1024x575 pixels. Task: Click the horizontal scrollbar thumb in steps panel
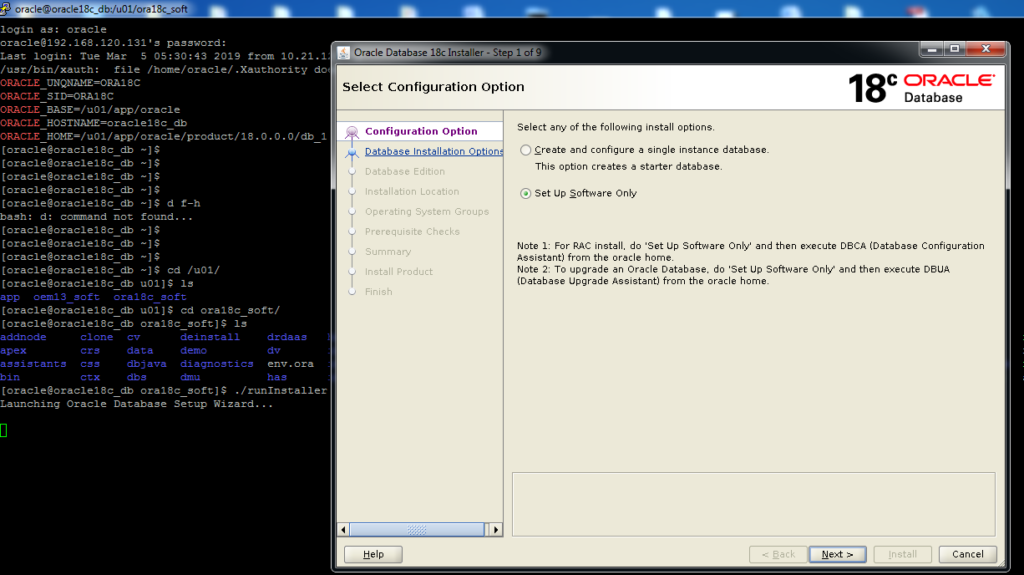(x=417, y=529)
